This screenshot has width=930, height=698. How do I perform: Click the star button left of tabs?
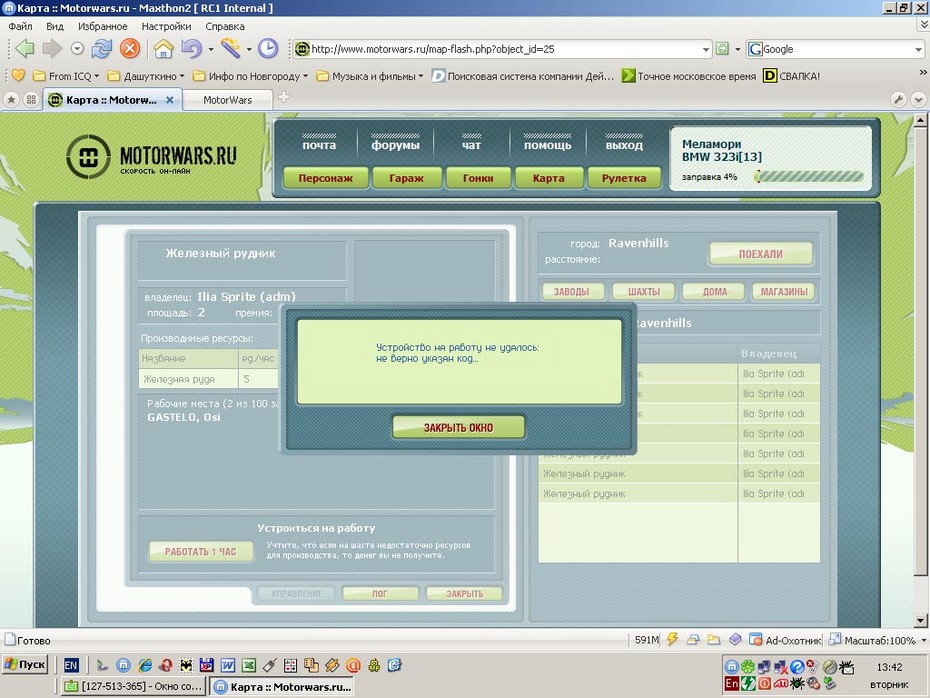pyautogui.click(x=11, y=100)
